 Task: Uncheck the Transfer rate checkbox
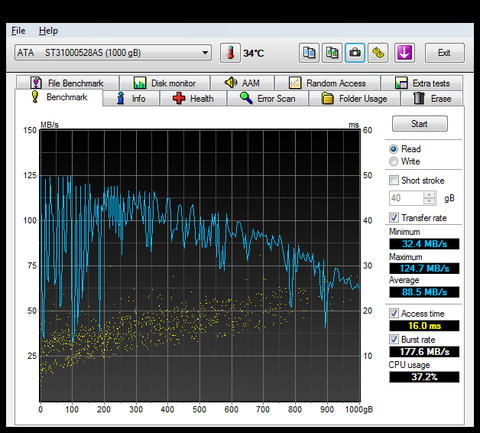coord(394,218)
